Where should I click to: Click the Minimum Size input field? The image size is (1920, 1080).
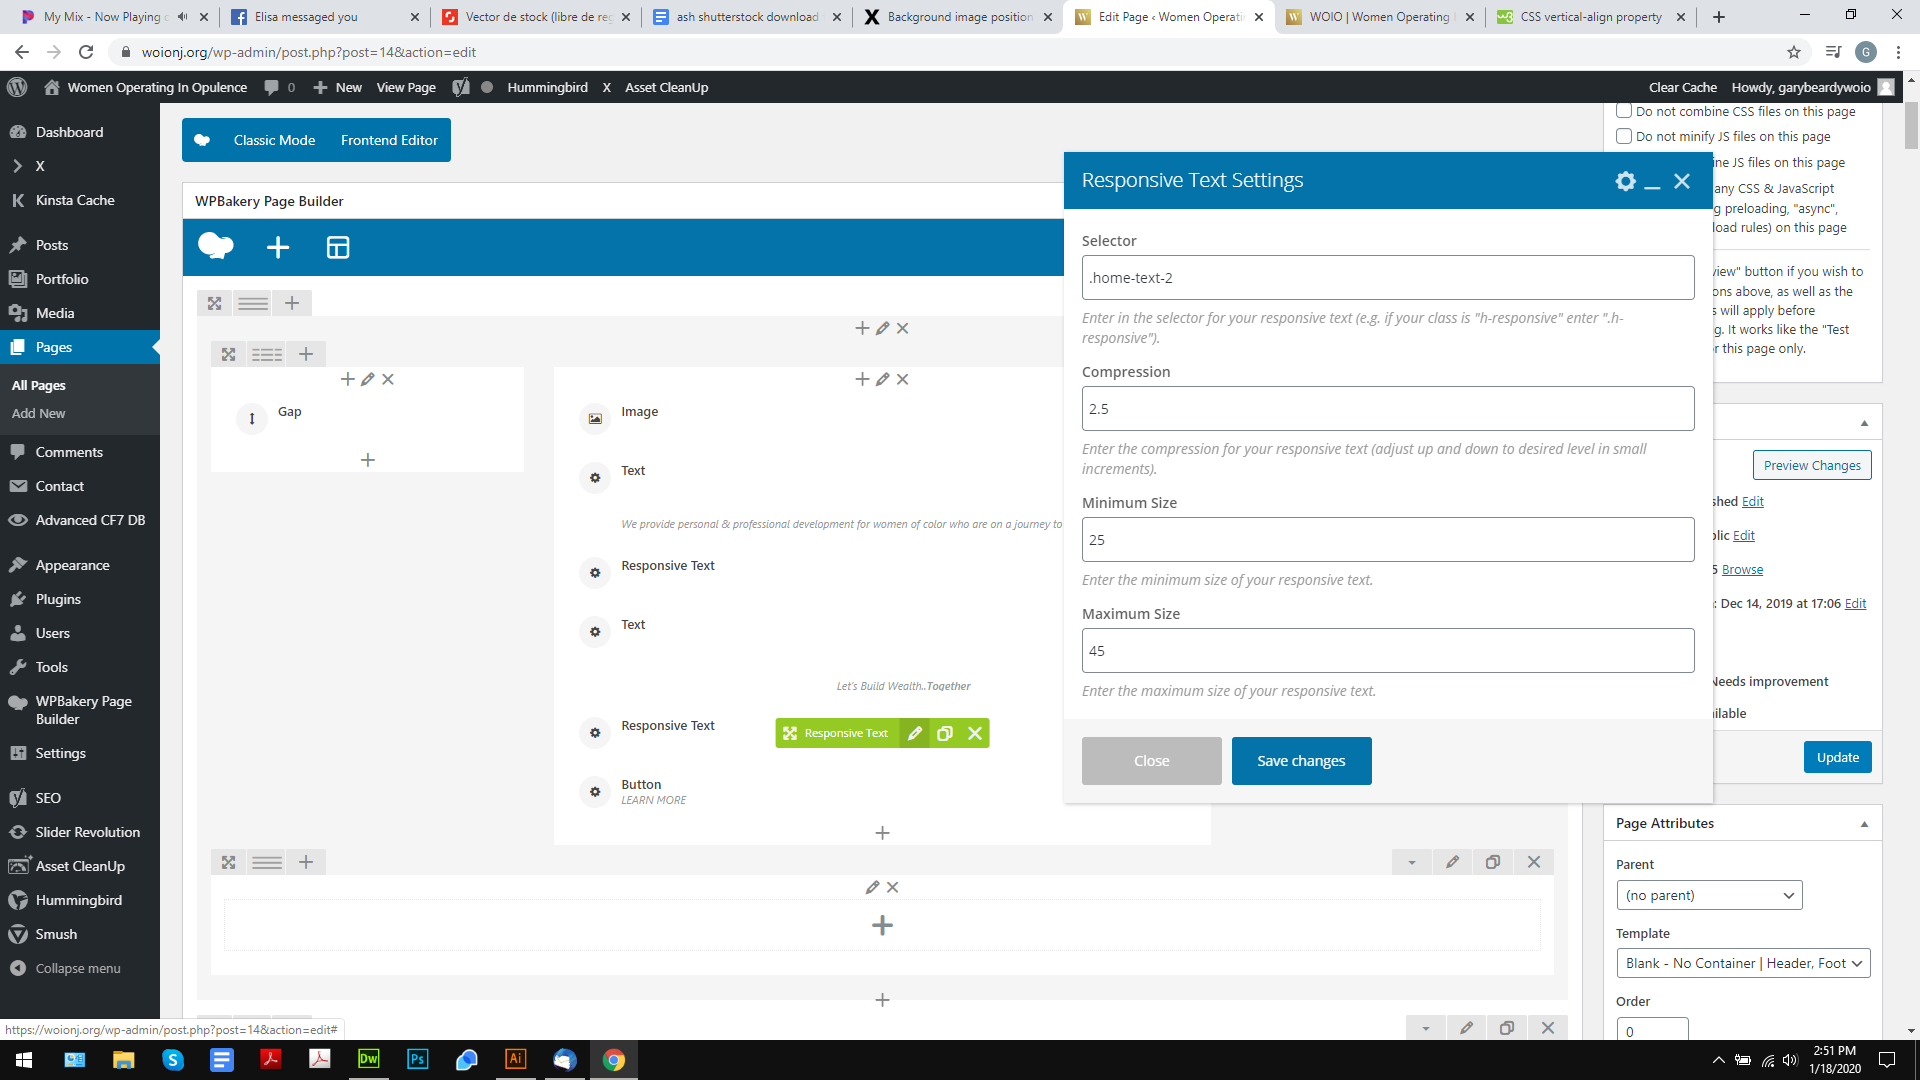[x=1388, y=540]
